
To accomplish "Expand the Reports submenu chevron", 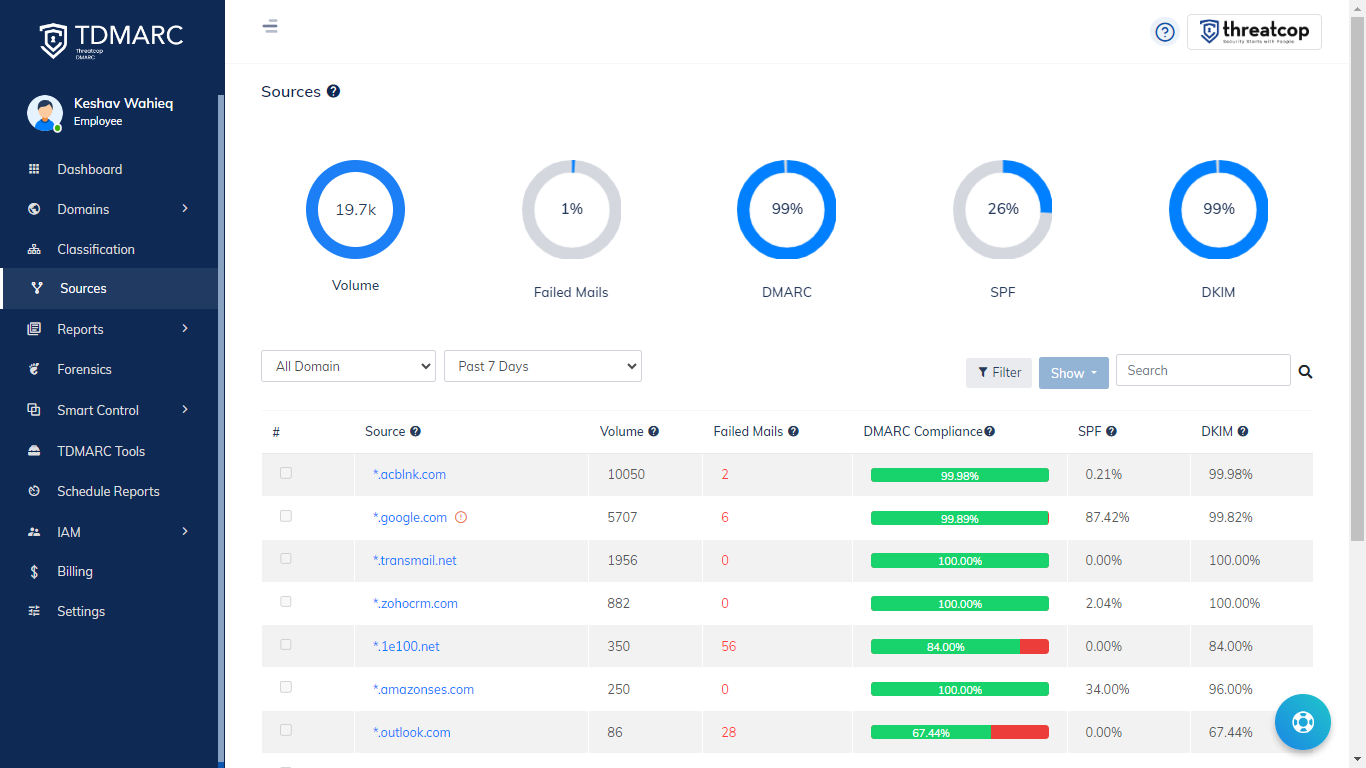I will coord(185,328).
